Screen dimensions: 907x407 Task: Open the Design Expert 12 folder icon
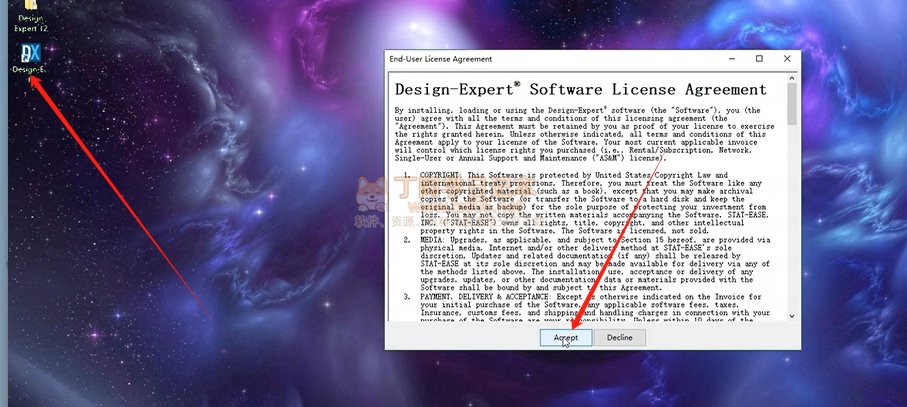[30, 16]
